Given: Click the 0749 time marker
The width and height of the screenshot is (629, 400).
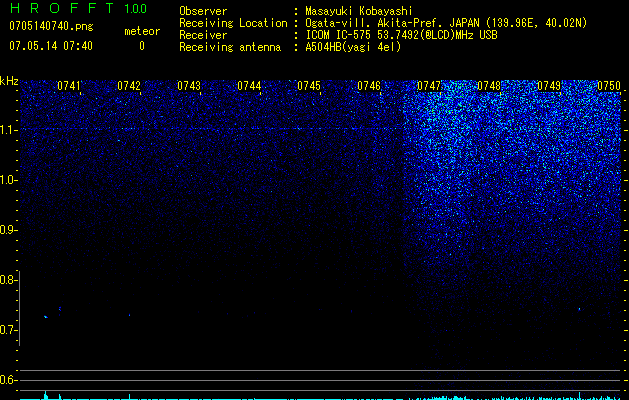Looking at the screenshot, I should click(549, 86).
